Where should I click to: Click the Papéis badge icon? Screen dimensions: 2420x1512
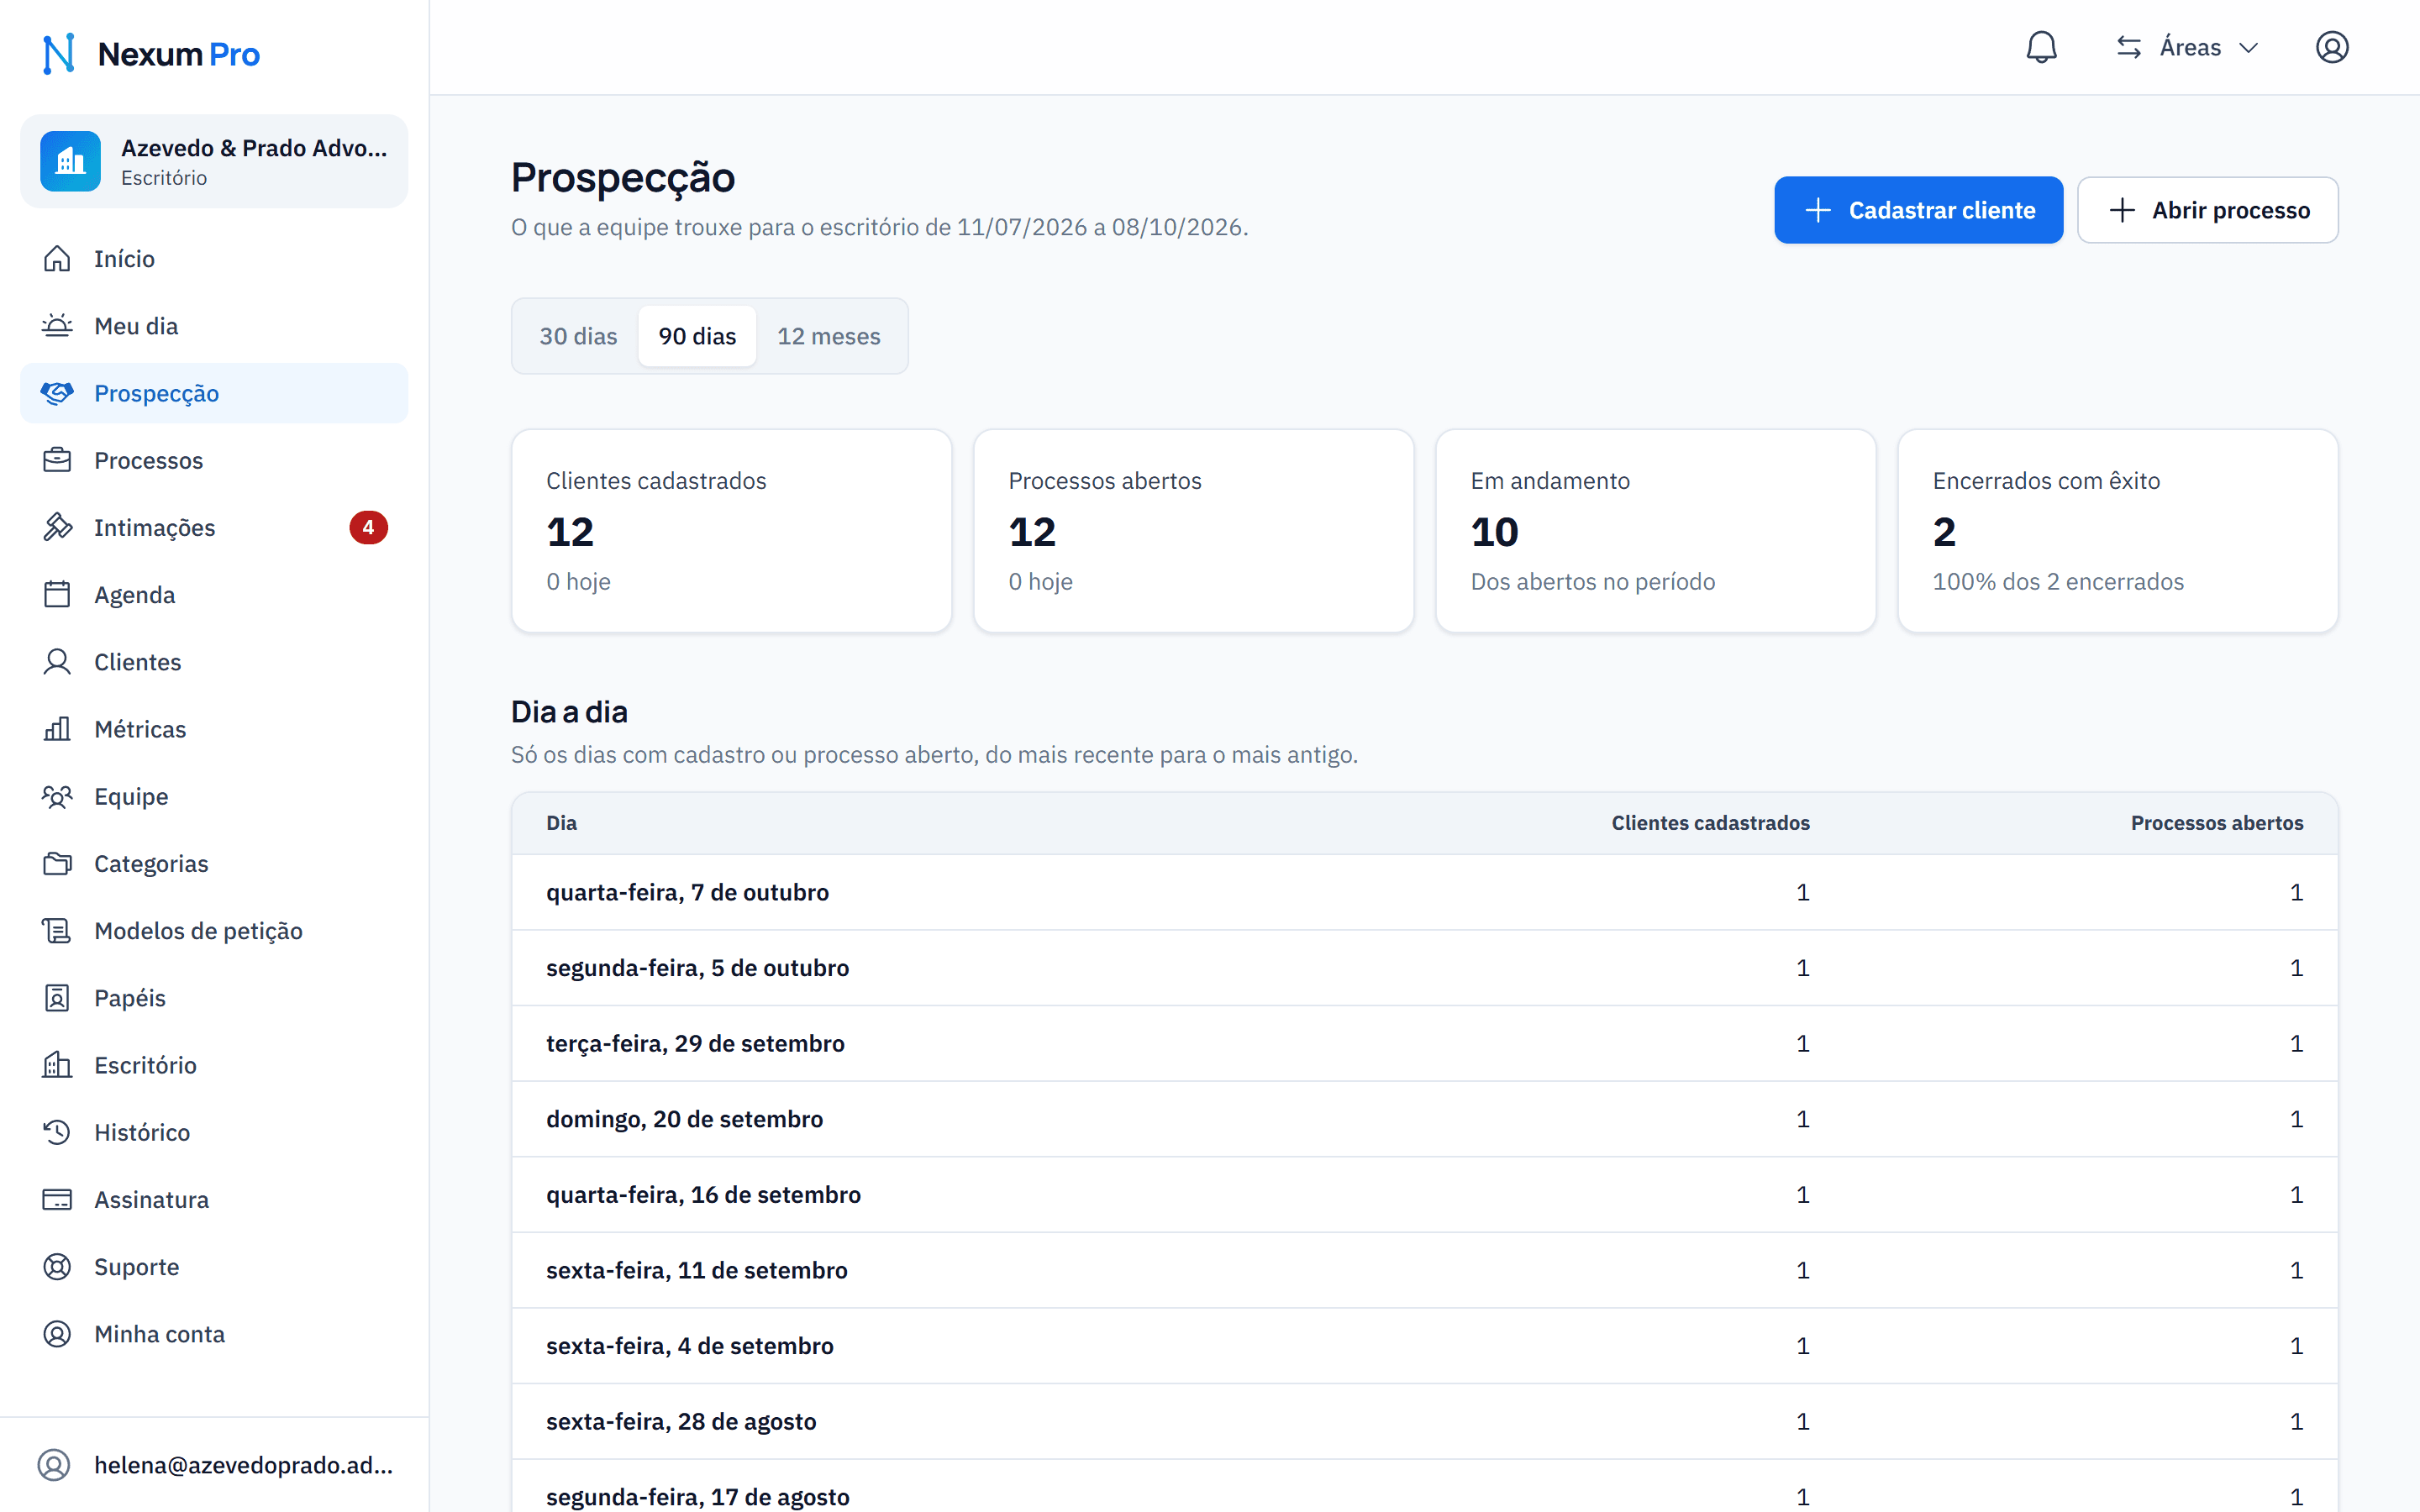(x=57, y=998)
